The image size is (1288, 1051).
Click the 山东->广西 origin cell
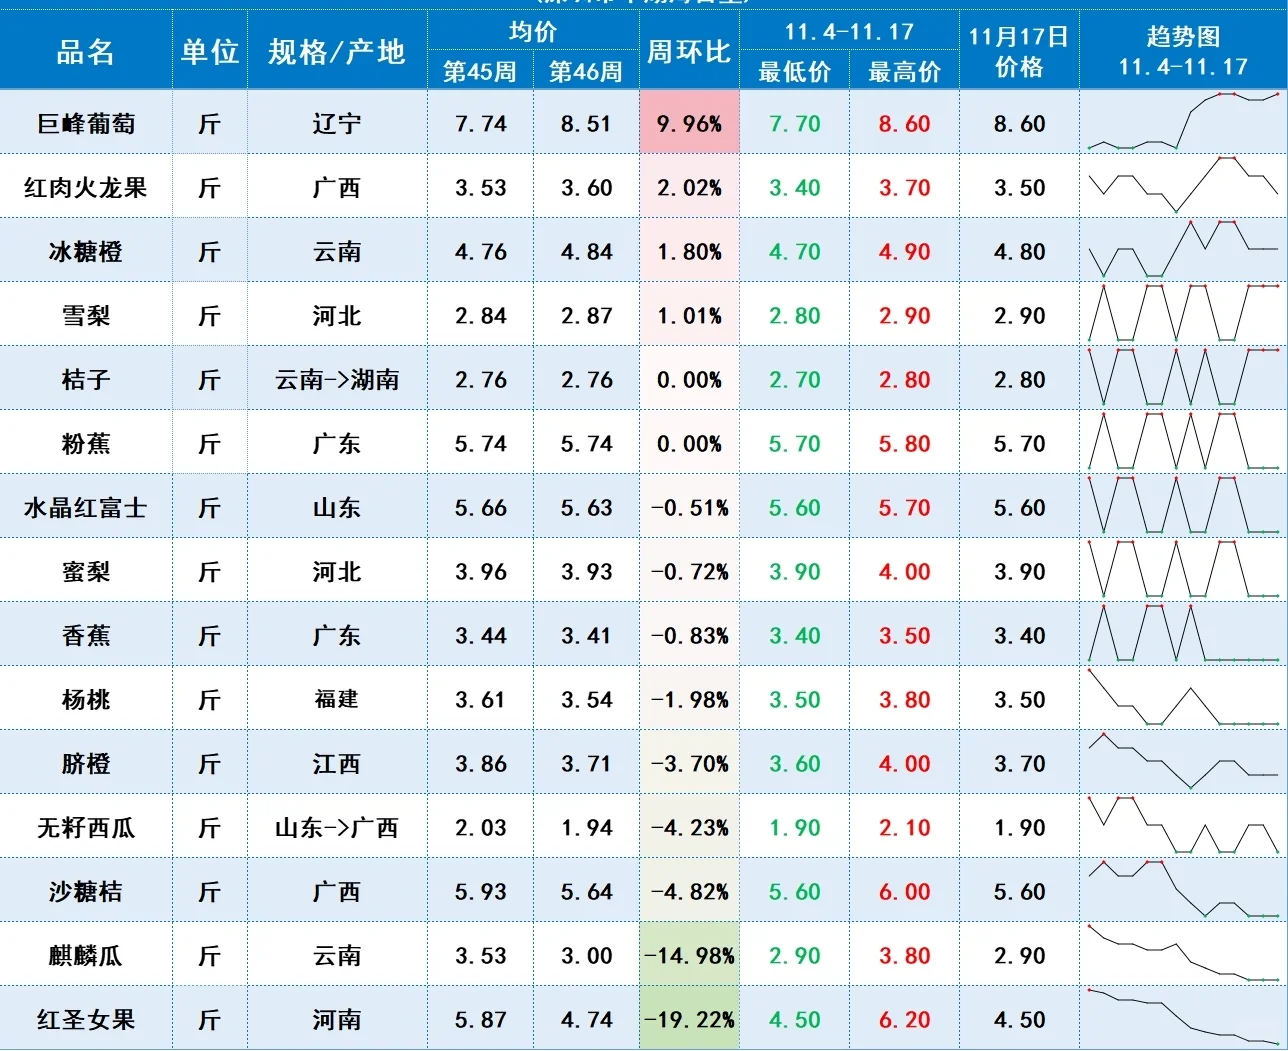click(x=337, y=828)
